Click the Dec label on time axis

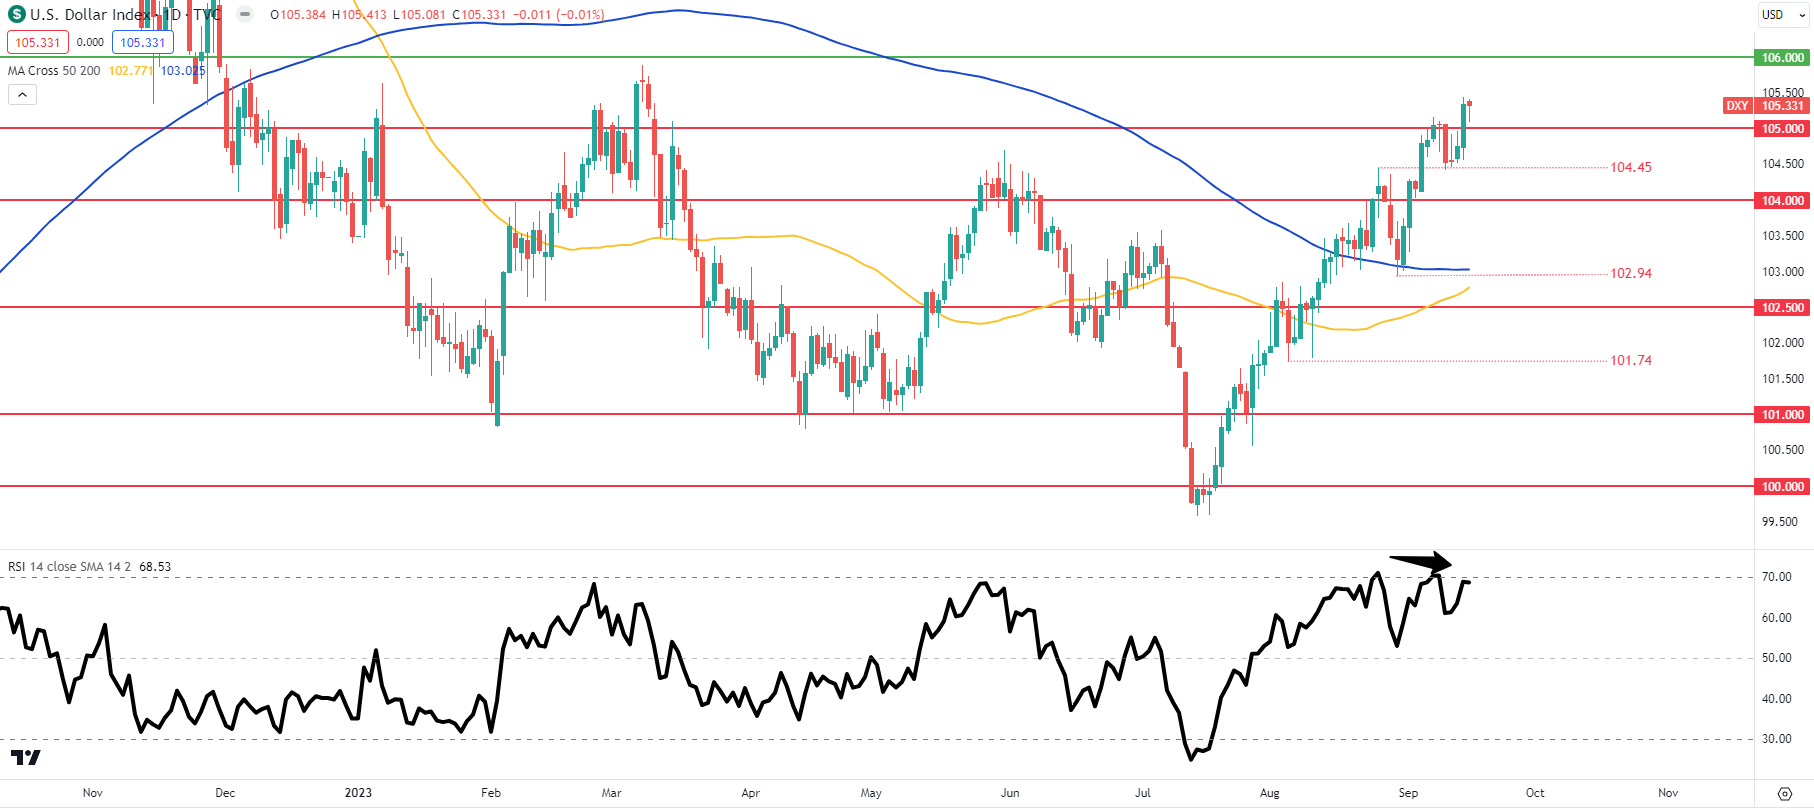(x=225, y=793)
